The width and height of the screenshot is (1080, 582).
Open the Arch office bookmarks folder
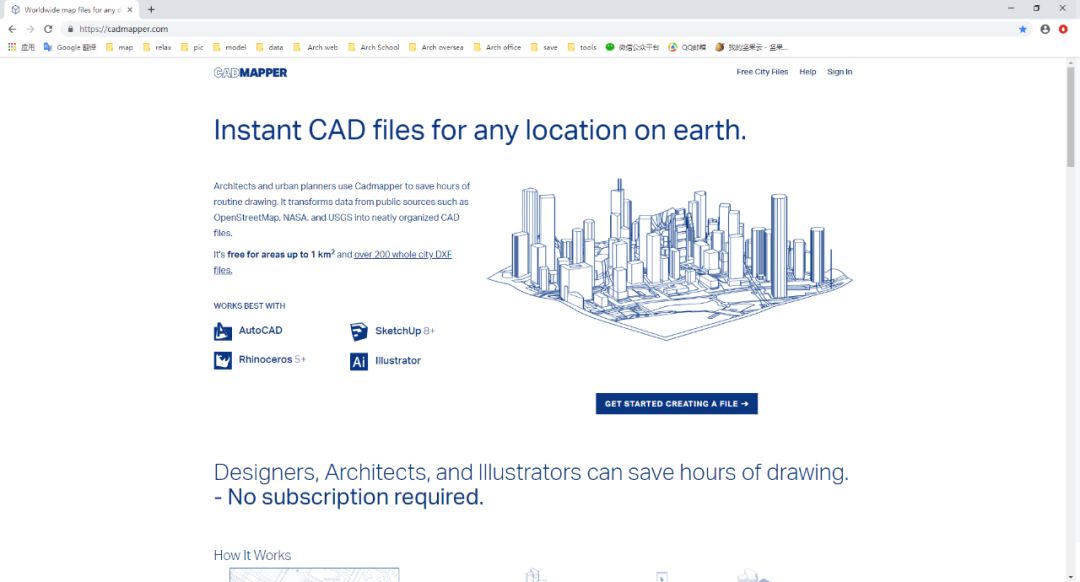pyautogui.click(x=497, y=48)
